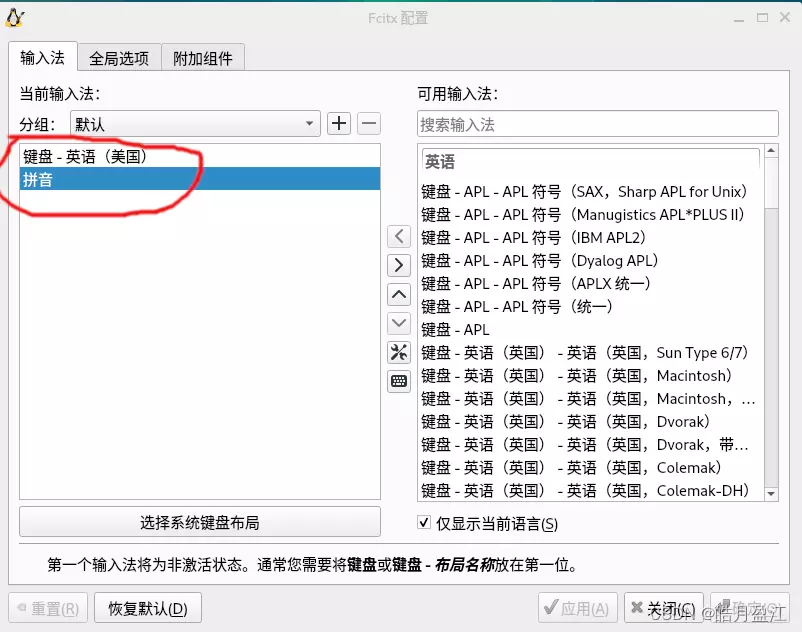Screen dimensions: 802x632
Task: Move selected input method down
Action: coord(399,323)
